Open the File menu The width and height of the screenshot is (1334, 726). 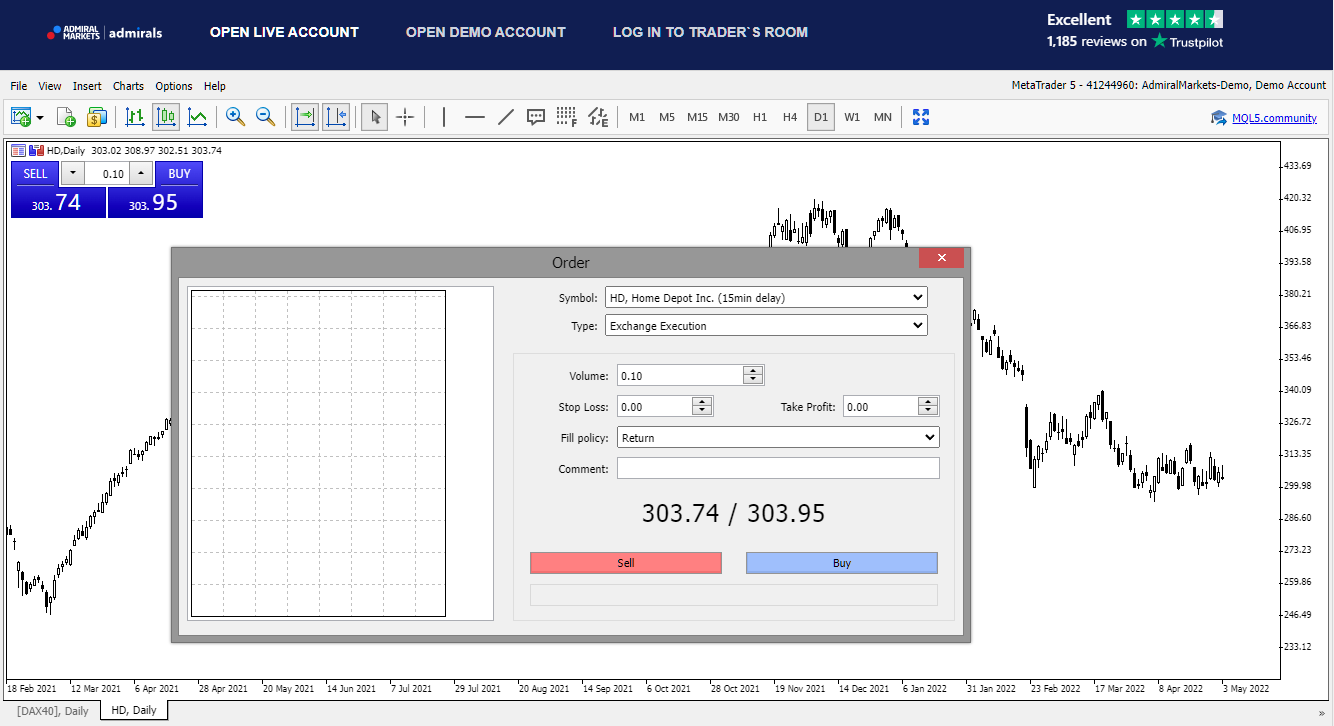tap(19, 86)
